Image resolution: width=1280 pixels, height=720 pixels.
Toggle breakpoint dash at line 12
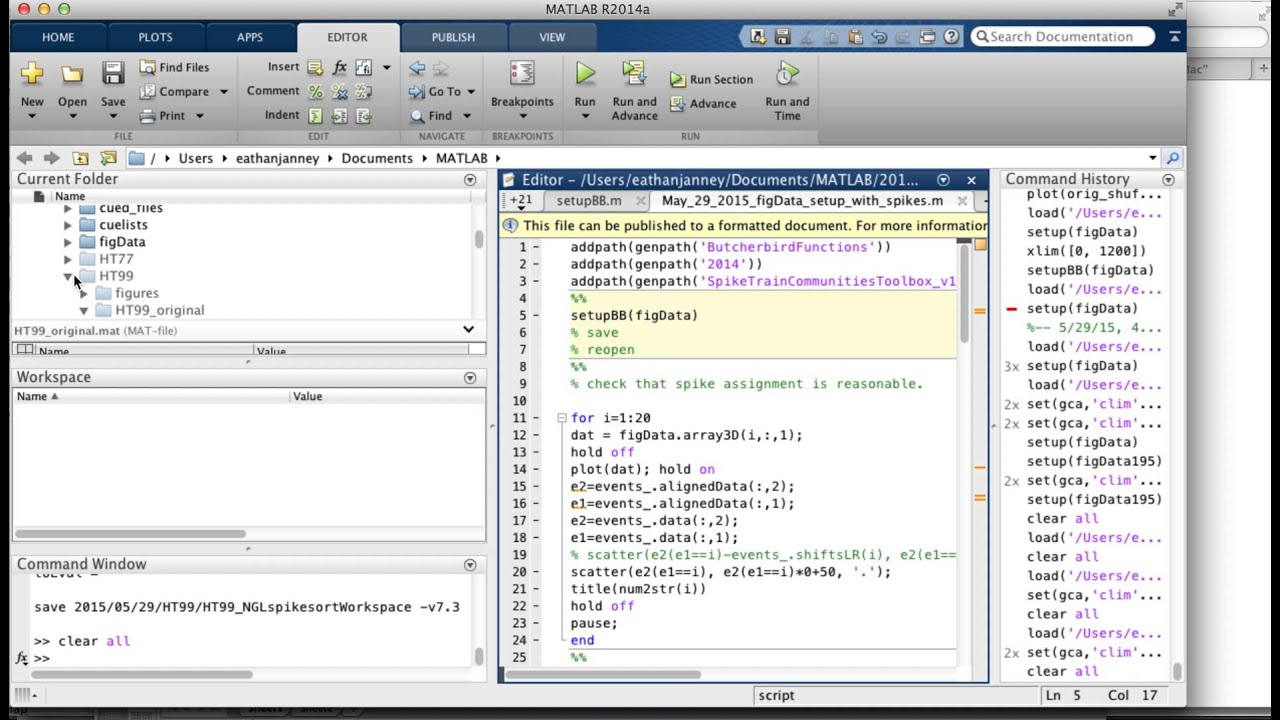[536, 435]
